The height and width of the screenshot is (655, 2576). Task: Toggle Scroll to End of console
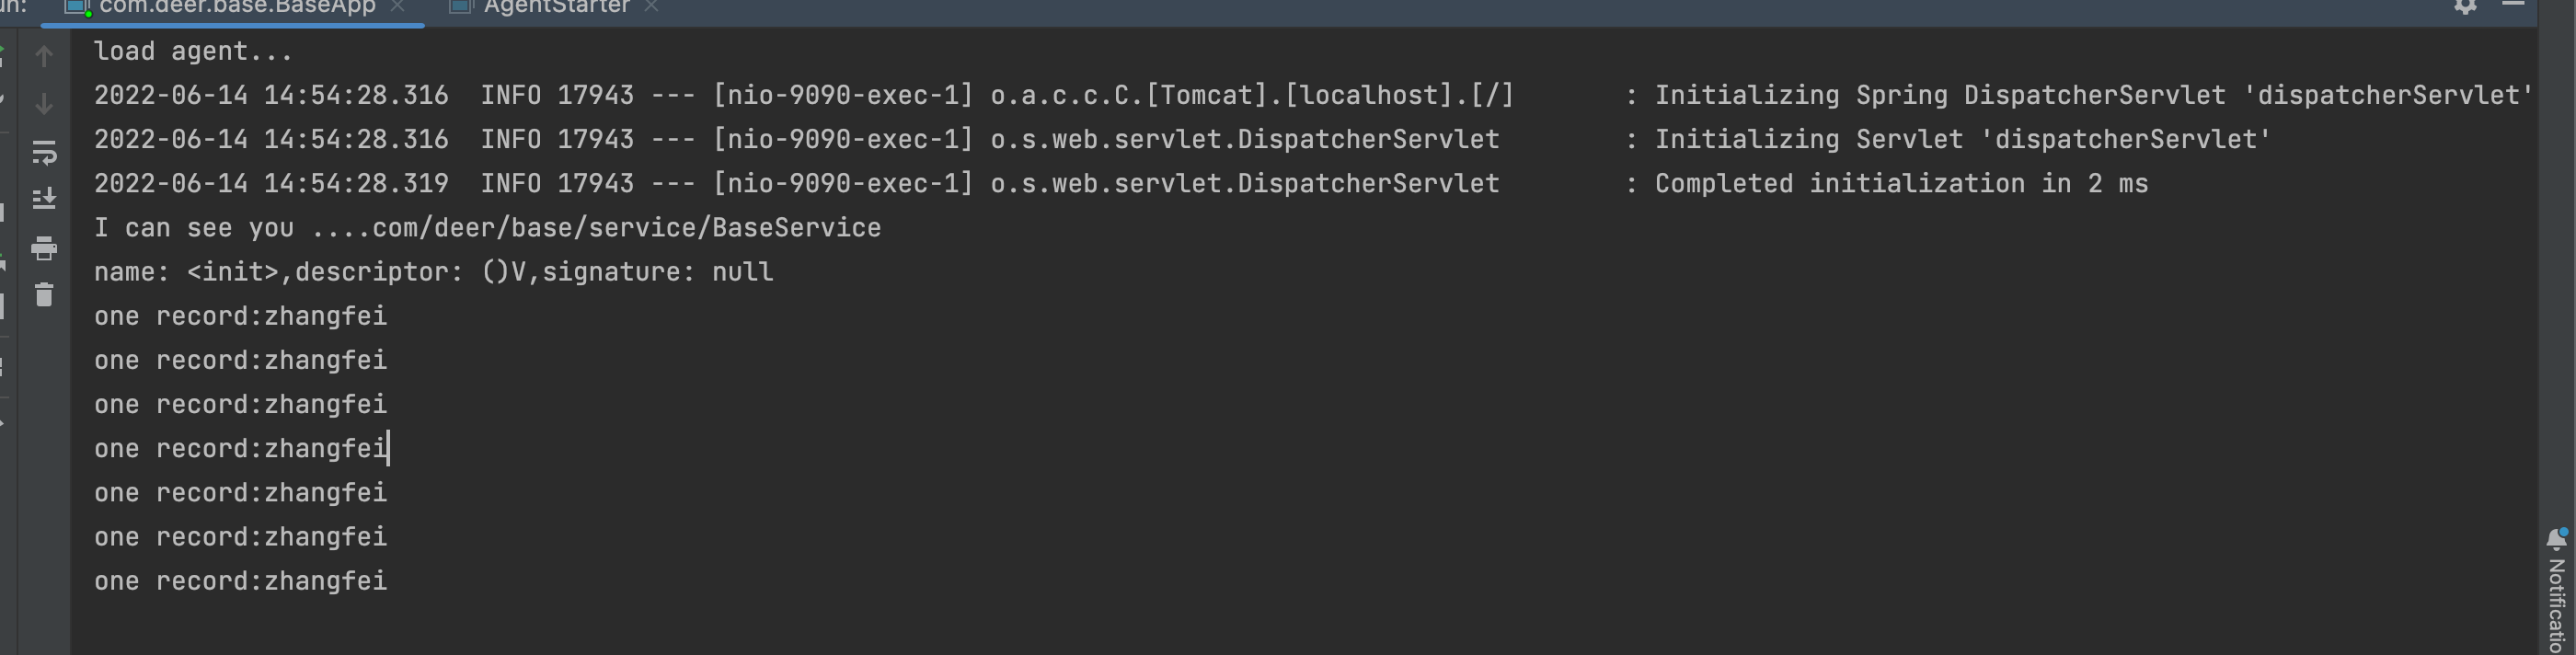click(44, 199)
